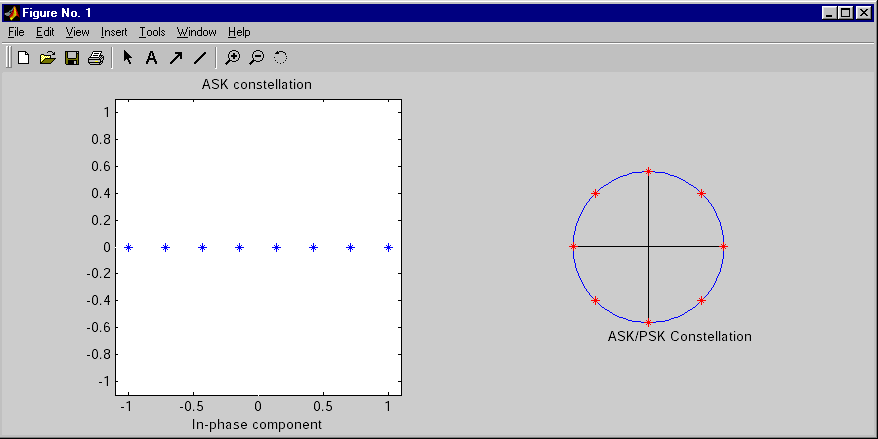Screen dimensions: 878x439
Task: Click the New Figure toolbar icon
Action: coord(23,57)
